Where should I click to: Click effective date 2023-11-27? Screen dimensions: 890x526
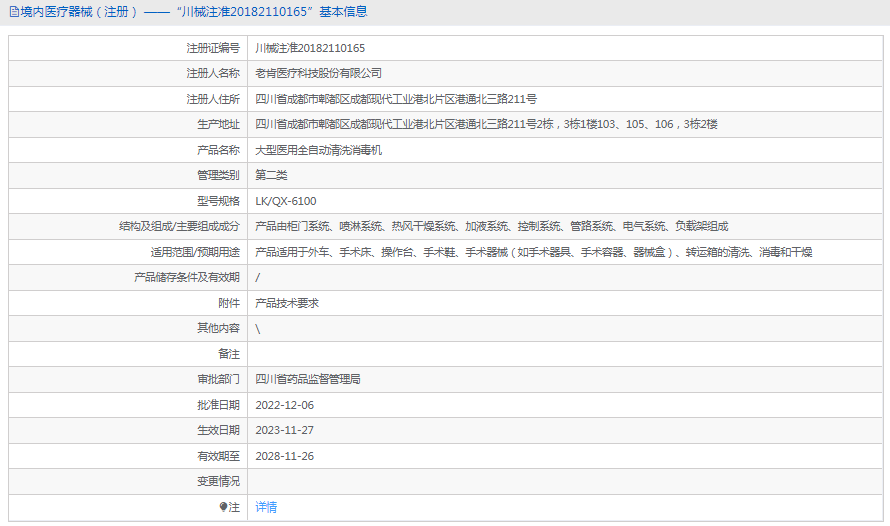284,430
